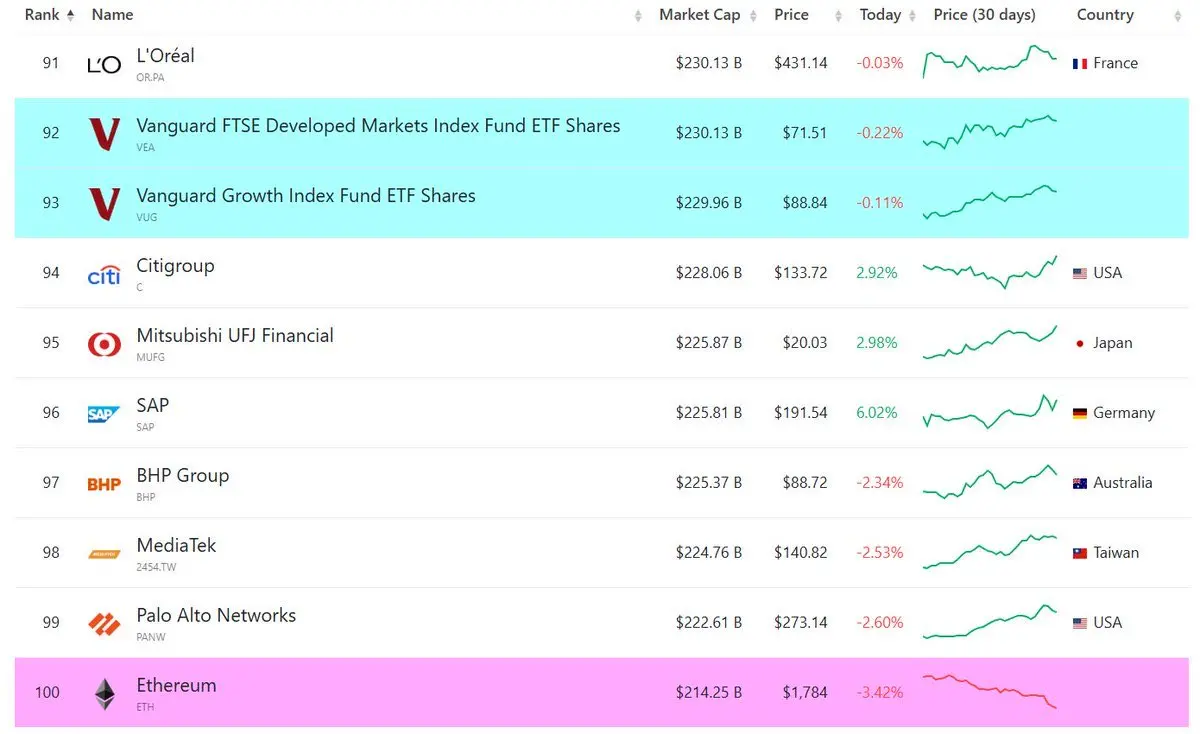The image size is (1200, 734).
Task: Click the MediaTek logo icon
Action: pyautogui.click(x=104, y=554)
